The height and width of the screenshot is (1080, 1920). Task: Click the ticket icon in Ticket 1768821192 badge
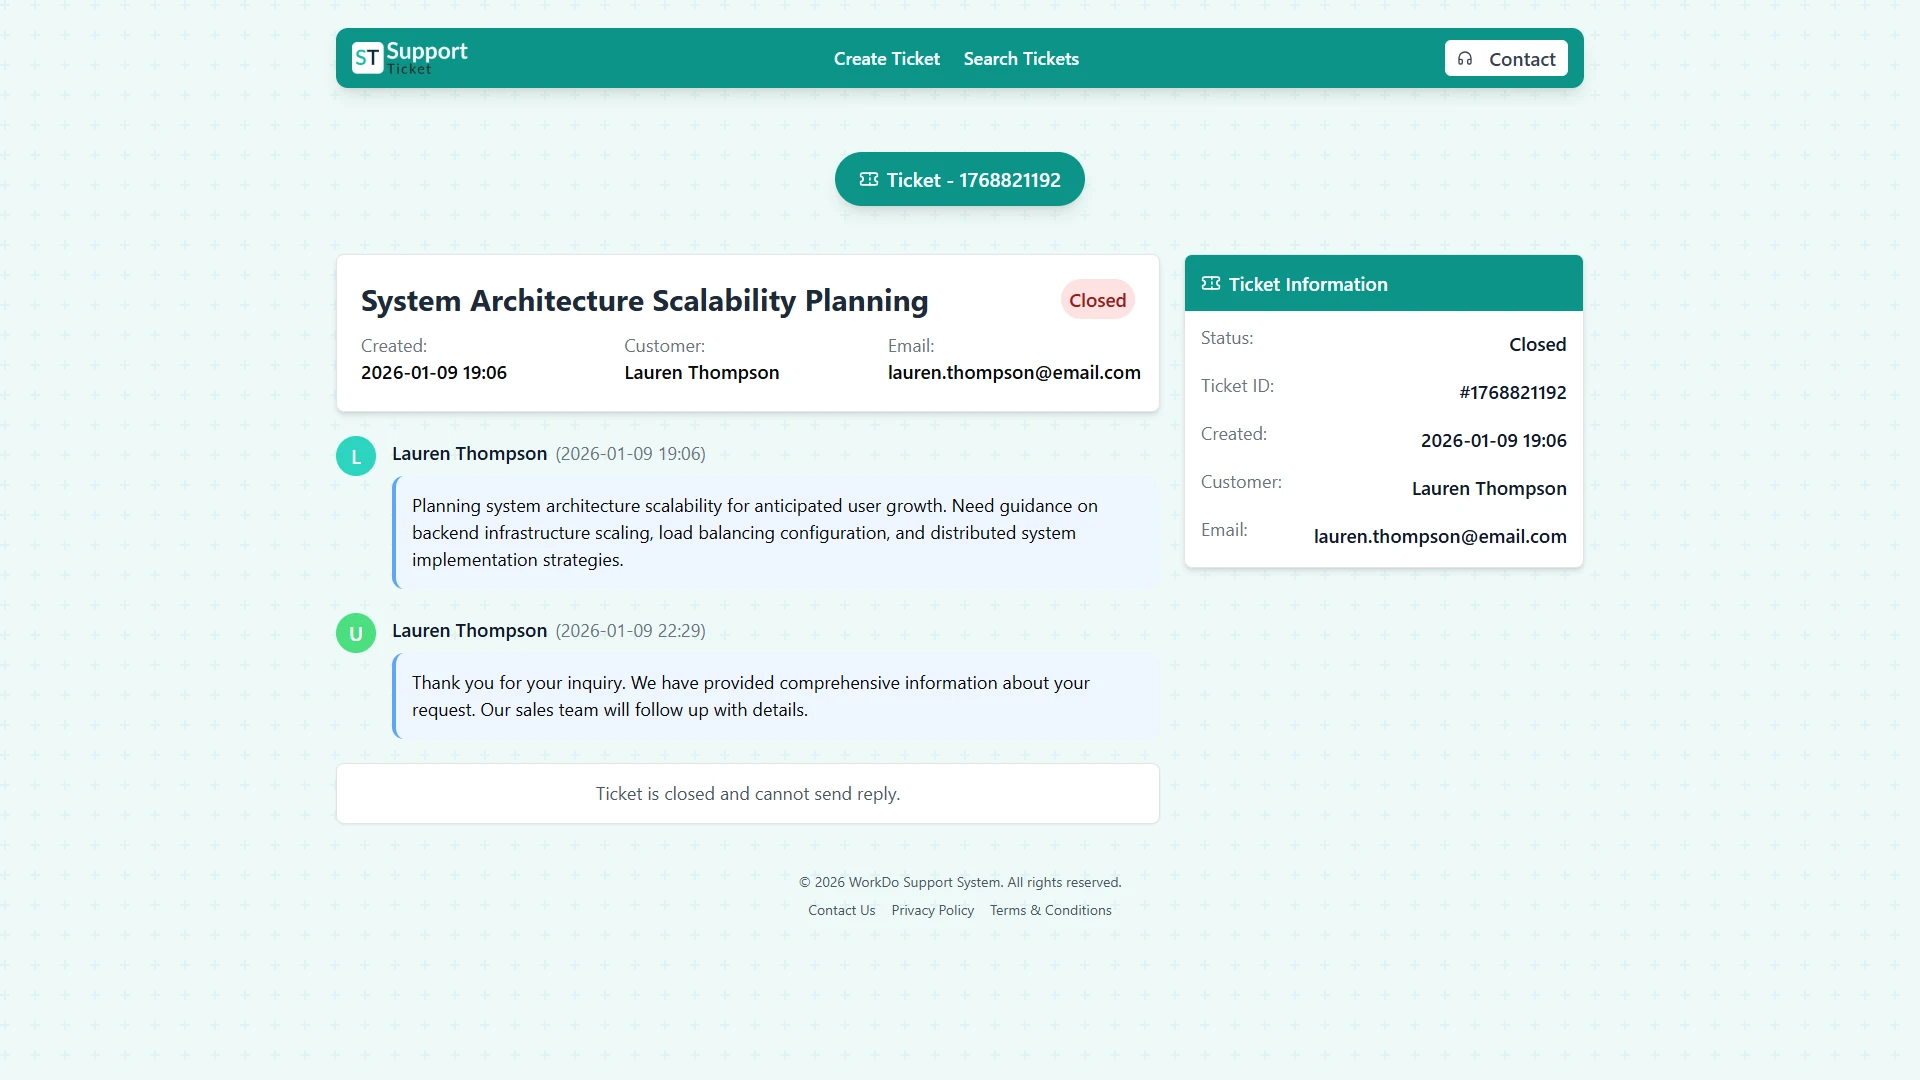tap(869, 180)
